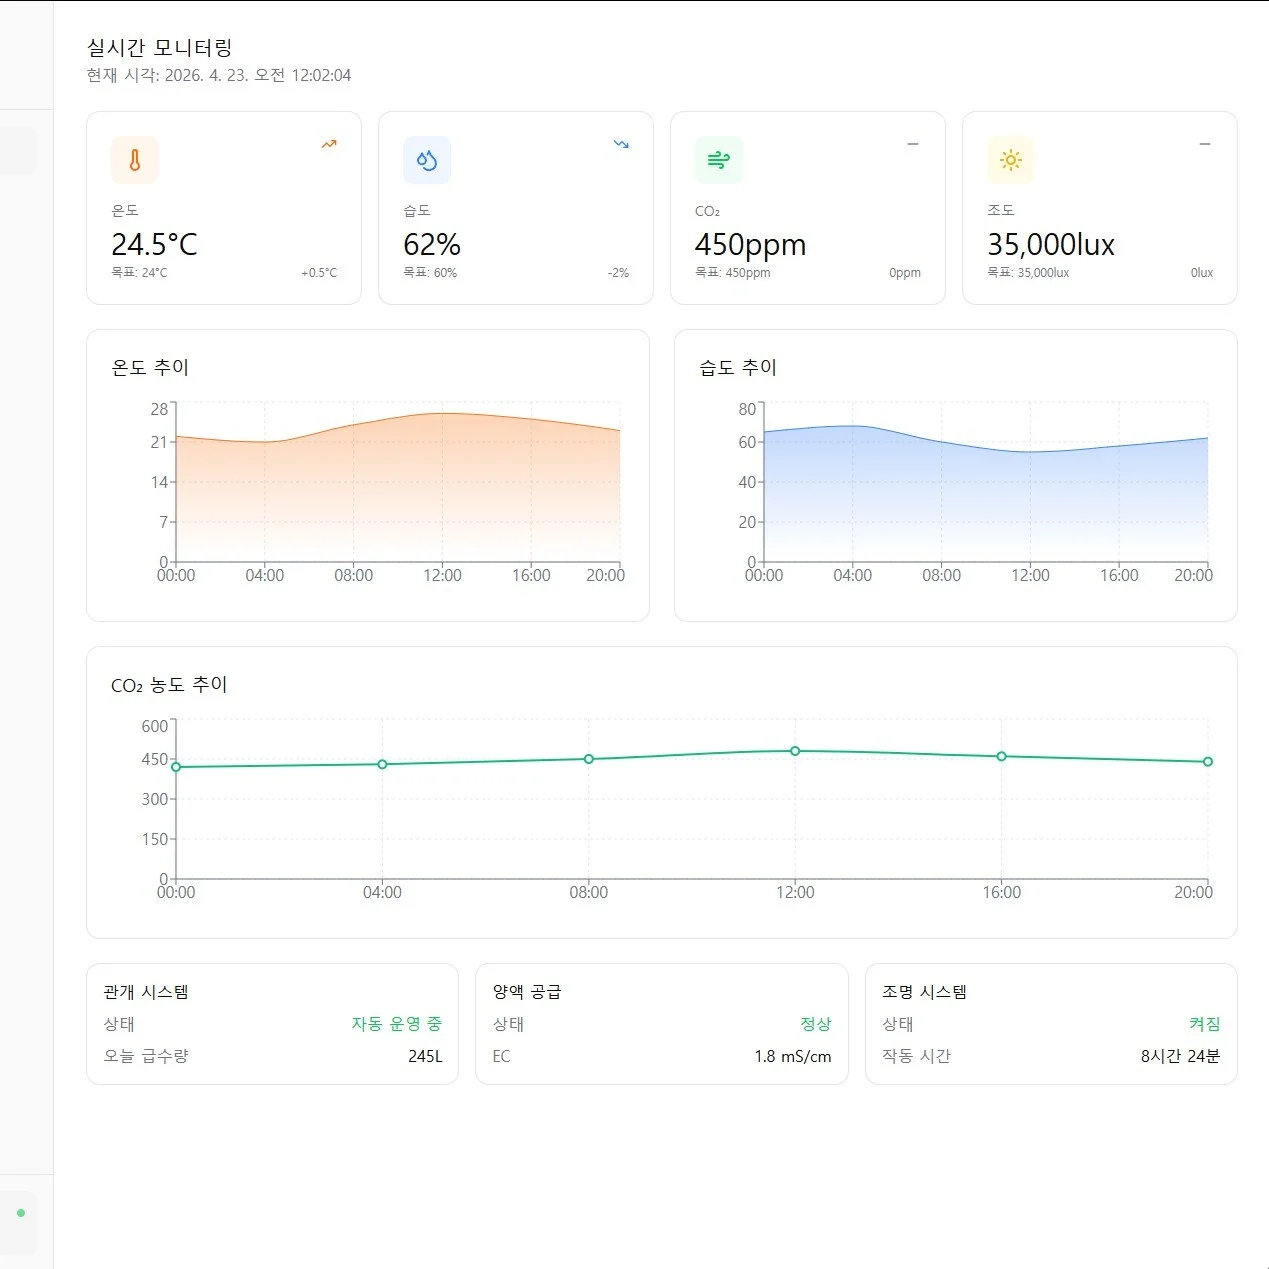Click the CO₂ chart data point at 04:00
Screen dimensions: 1269x1269
click(382, 764)
